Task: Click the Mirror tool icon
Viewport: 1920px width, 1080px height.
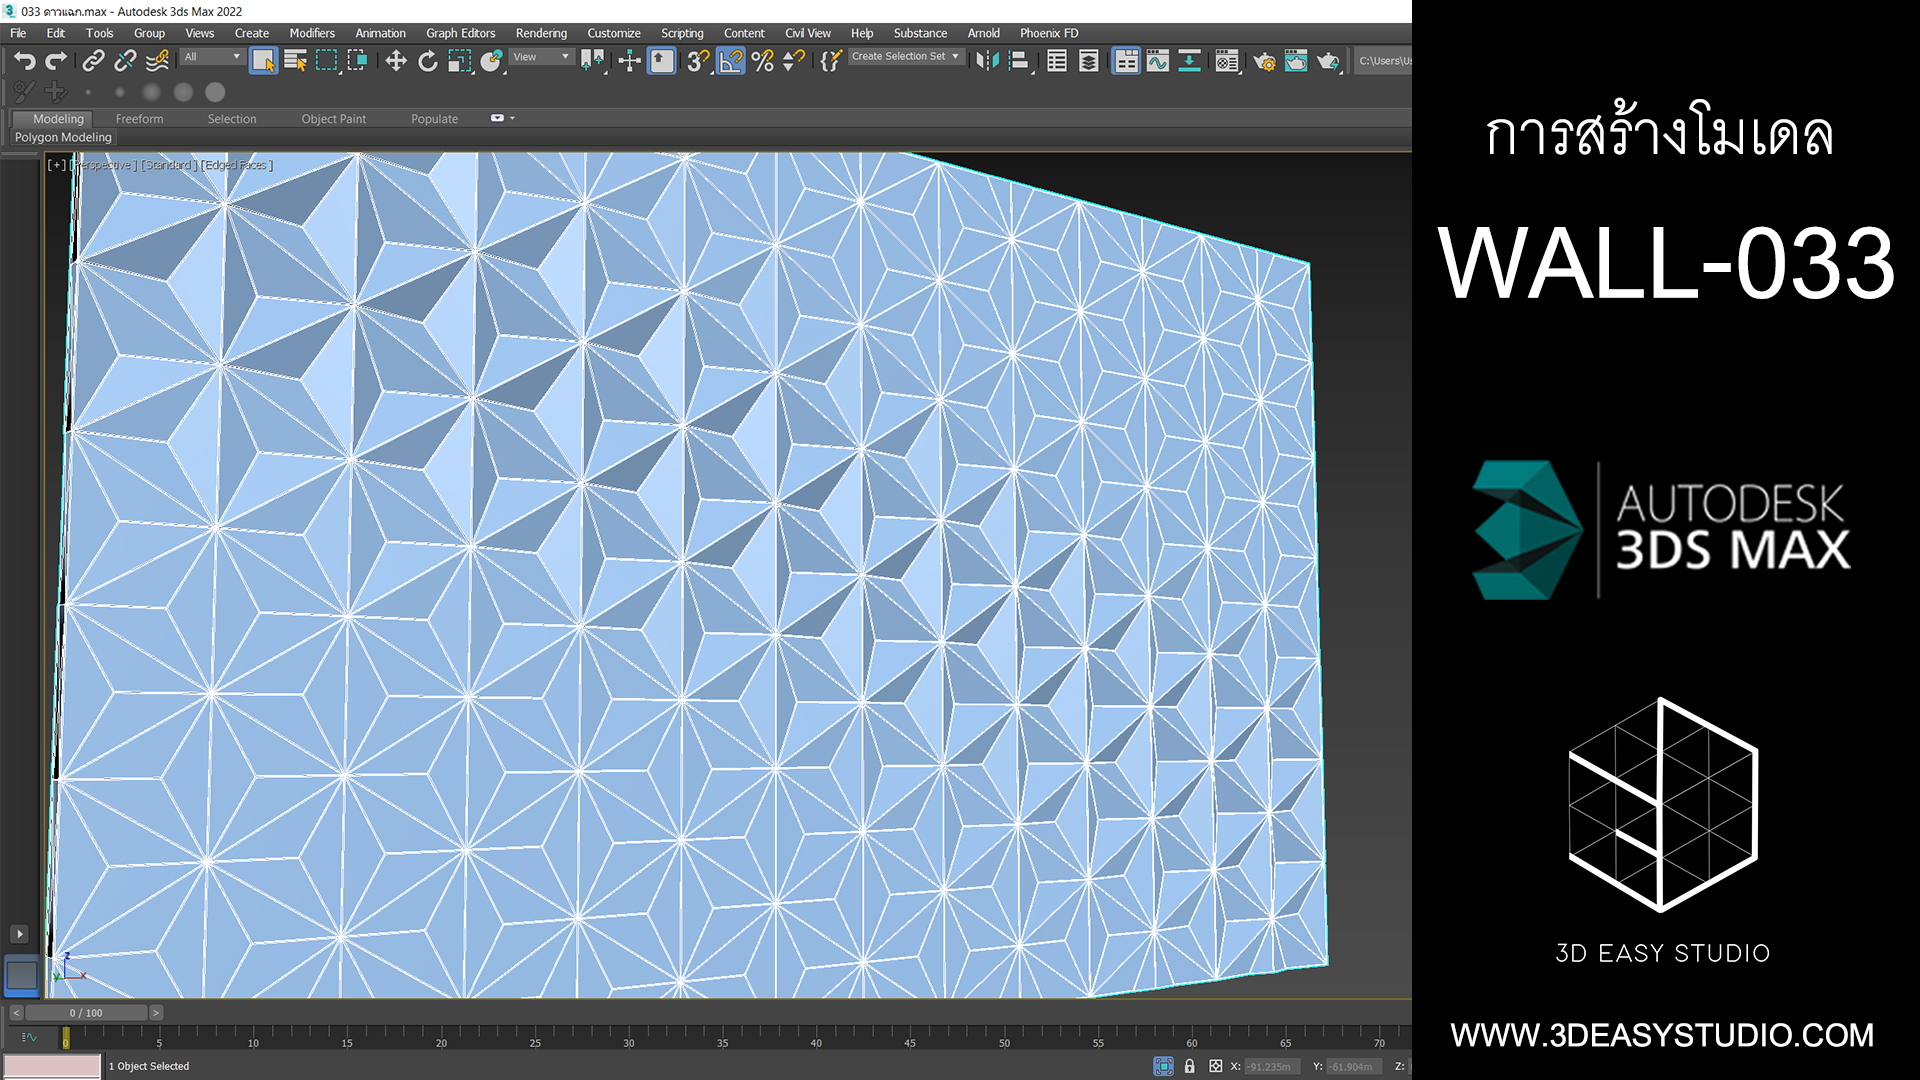Action: point(987,61)
